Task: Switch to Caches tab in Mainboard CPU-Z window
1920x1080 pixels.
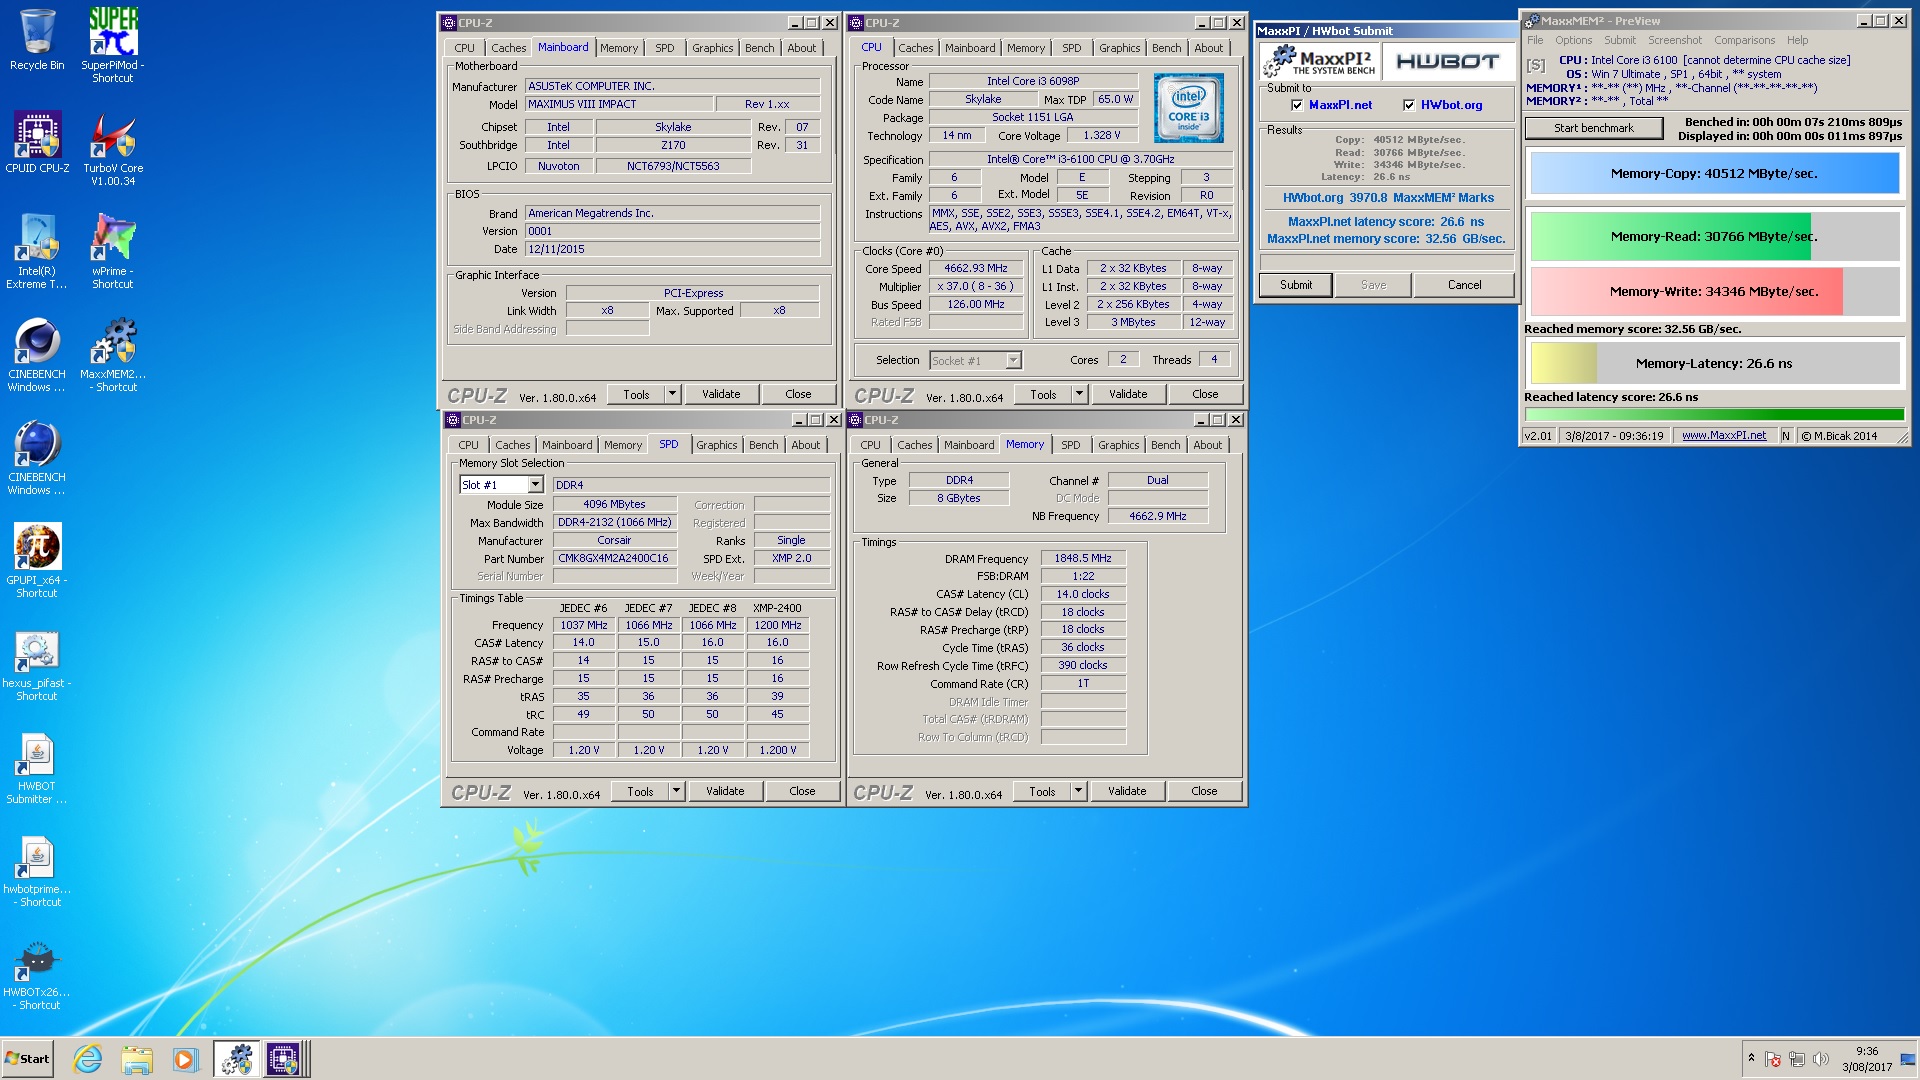Action: coord(508,48)
